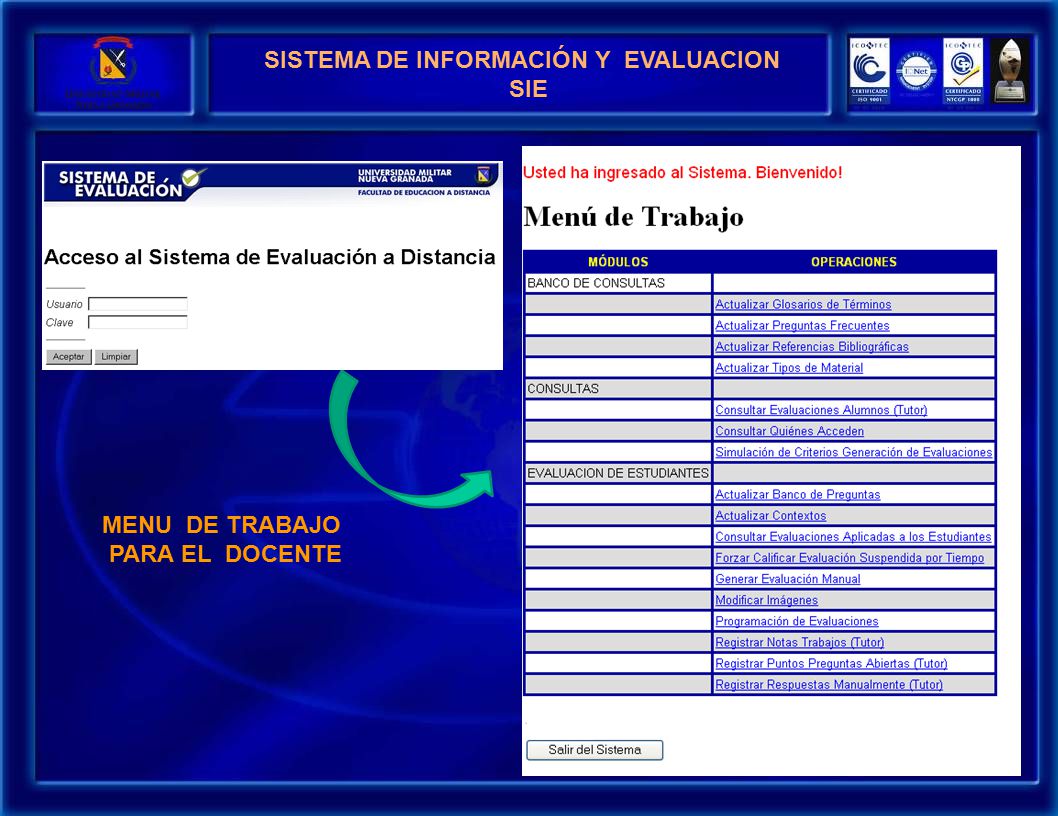
Task: Click the OPERACIONES column header
Action: (x=854, y=262)
